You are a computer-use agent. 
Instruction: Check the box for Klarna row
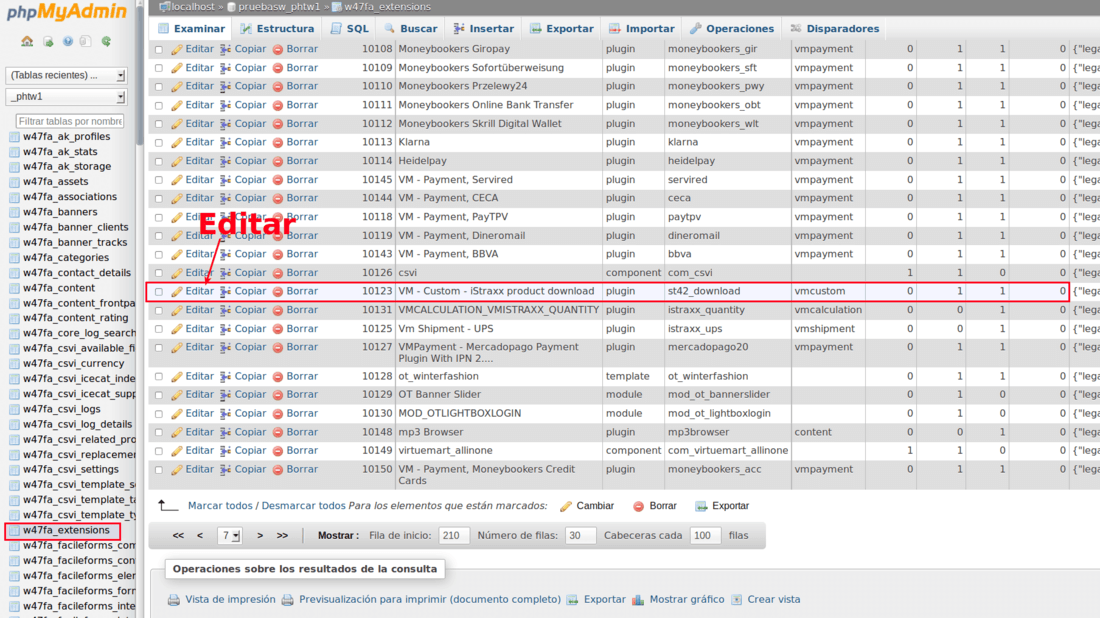[x=159, y=143]
